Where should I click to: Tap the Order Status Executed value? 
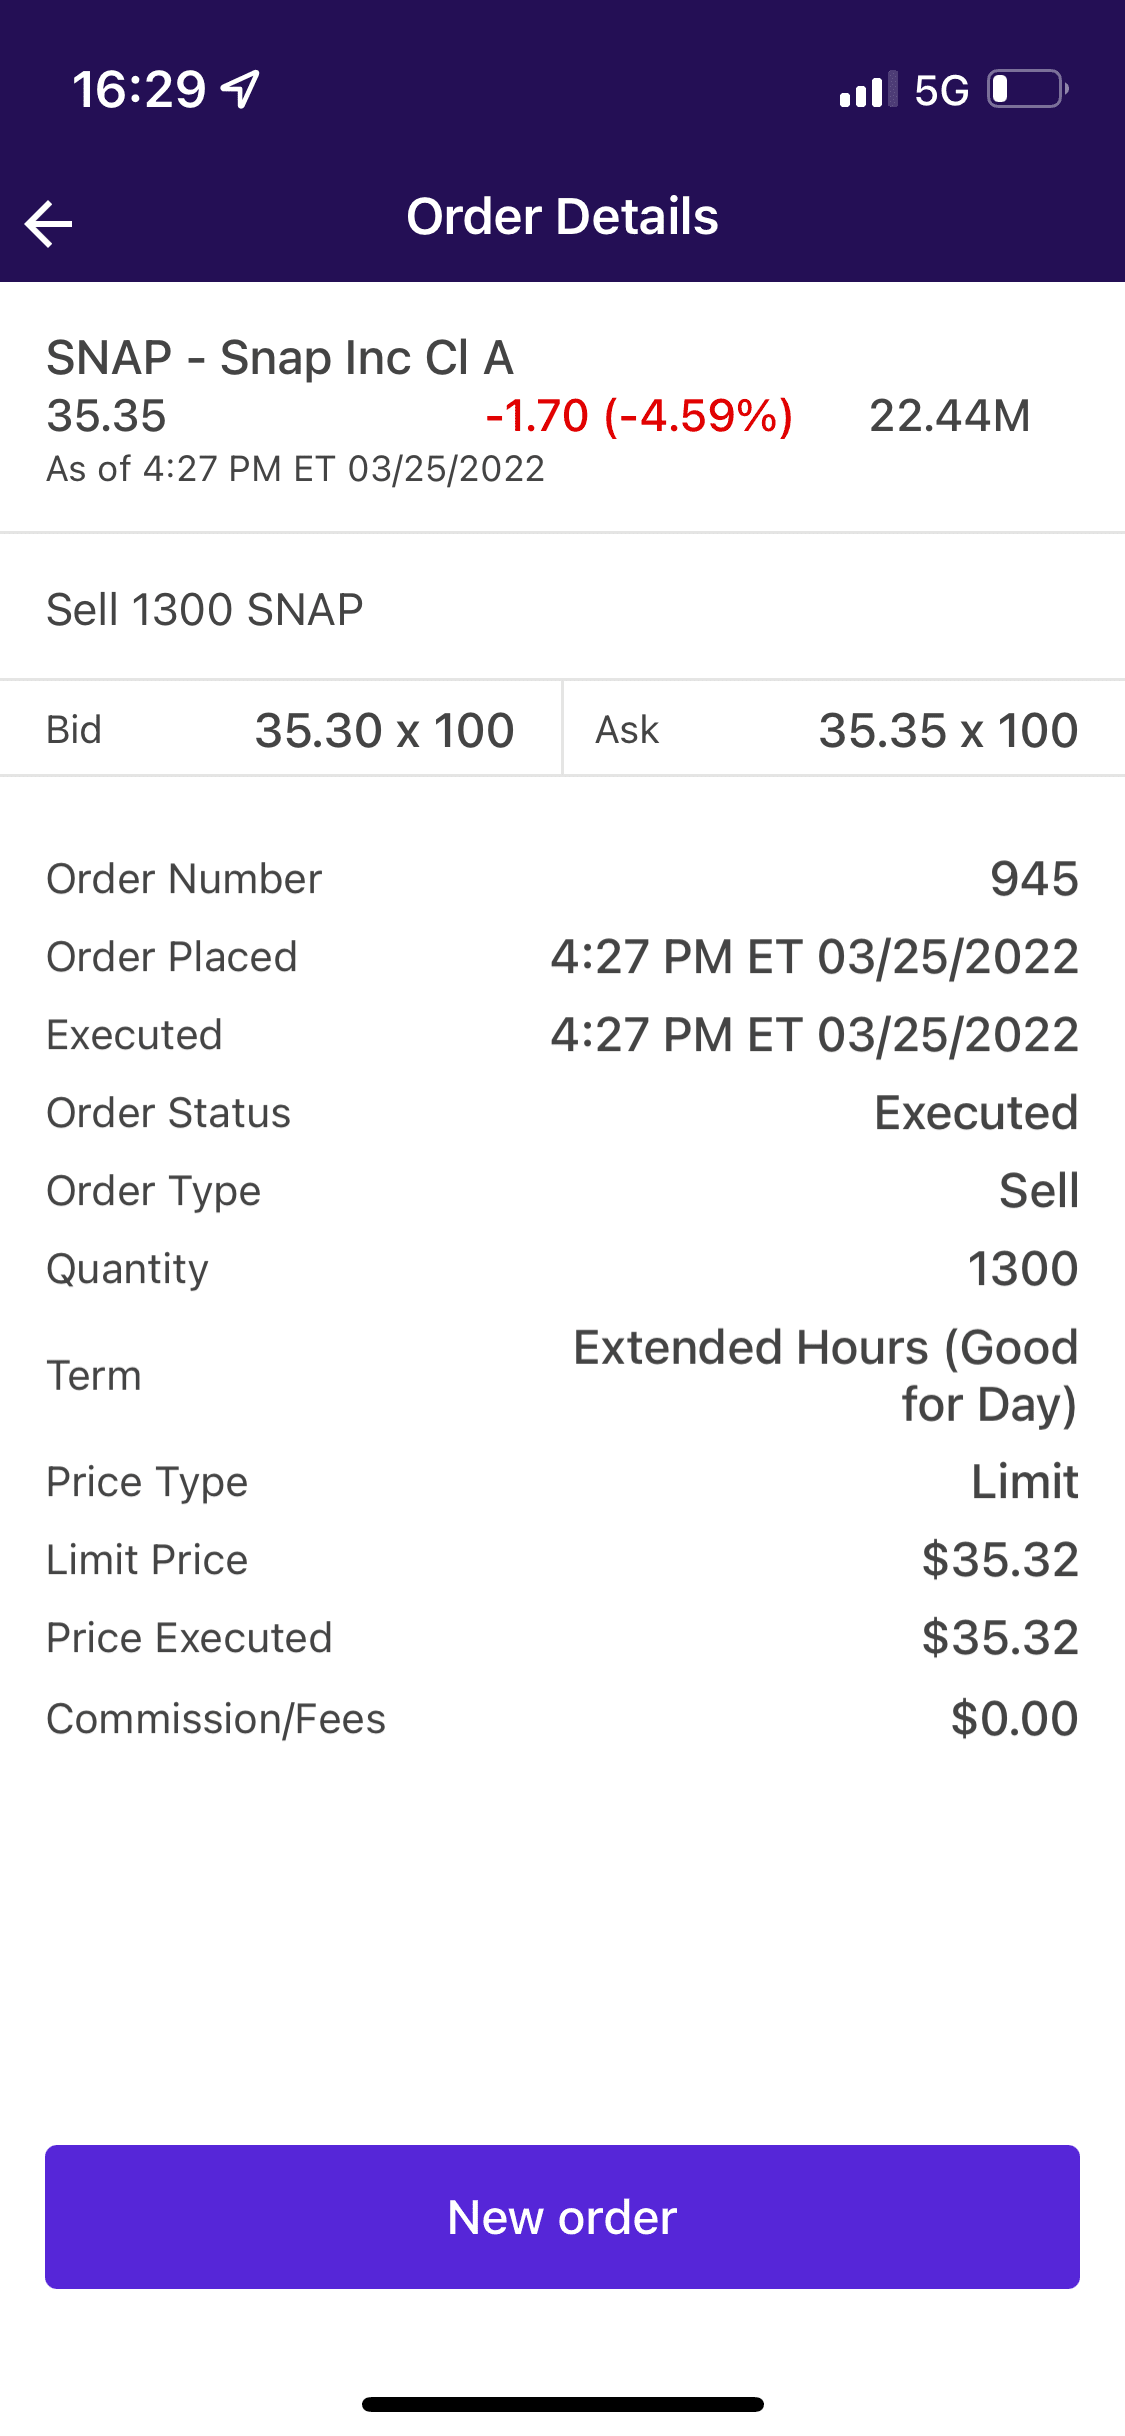[976, 1113]
